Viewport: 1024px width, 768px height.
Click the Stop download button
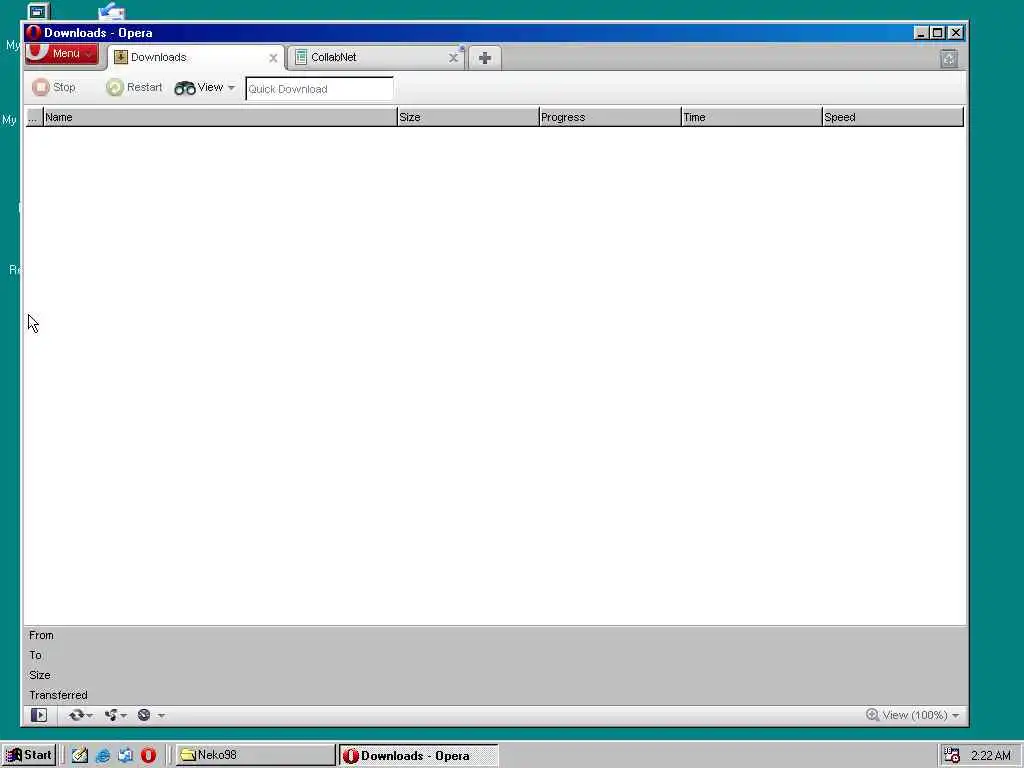point(54,87)
